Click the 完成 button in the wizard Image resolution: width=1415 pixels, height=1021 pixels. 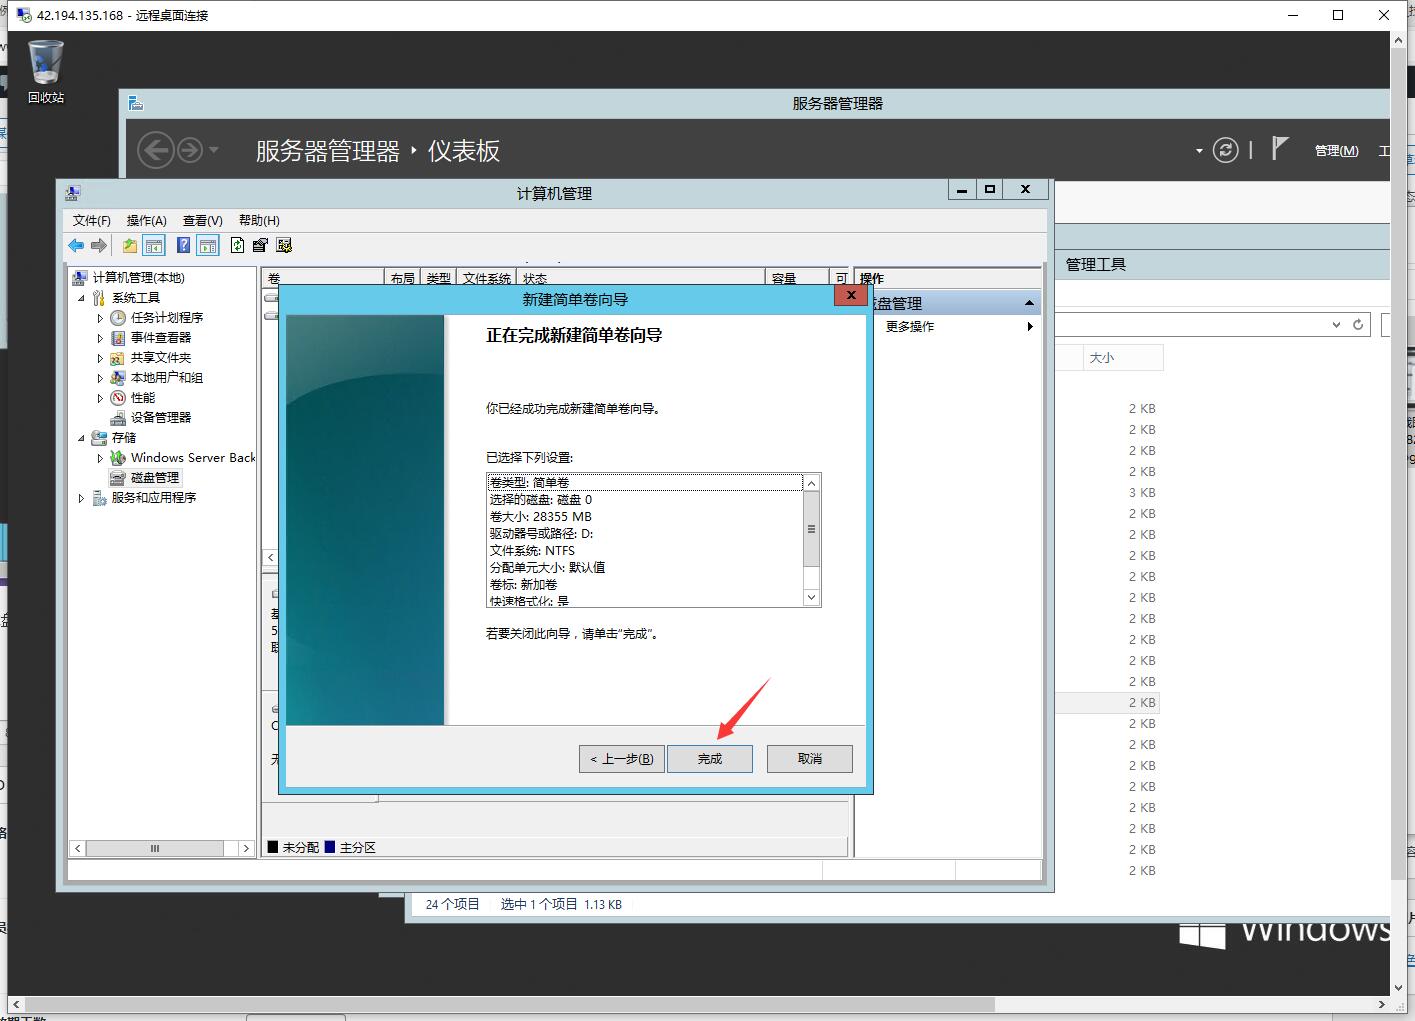(x=709, y=758)
